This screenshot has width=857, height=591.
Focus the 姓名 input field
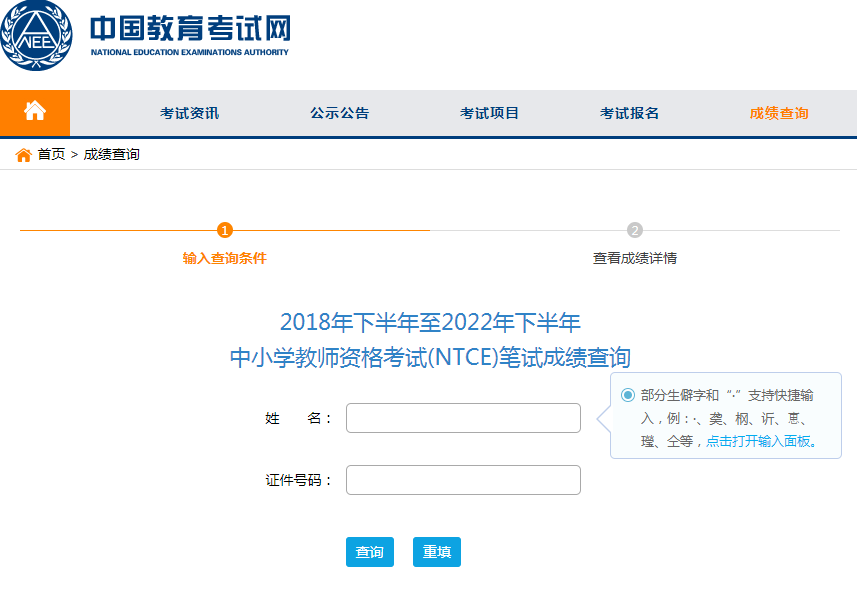(x=463, y=418)
